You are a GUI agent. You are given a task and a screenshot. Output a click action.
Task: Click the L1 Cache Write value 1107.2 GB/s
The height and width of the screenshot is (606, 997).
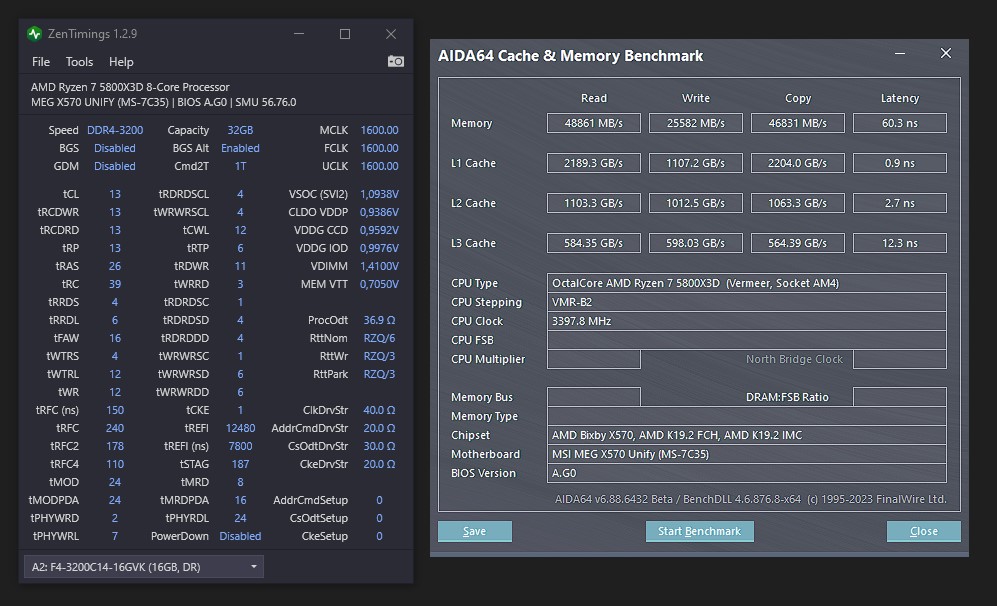click(x=696, y=163)
